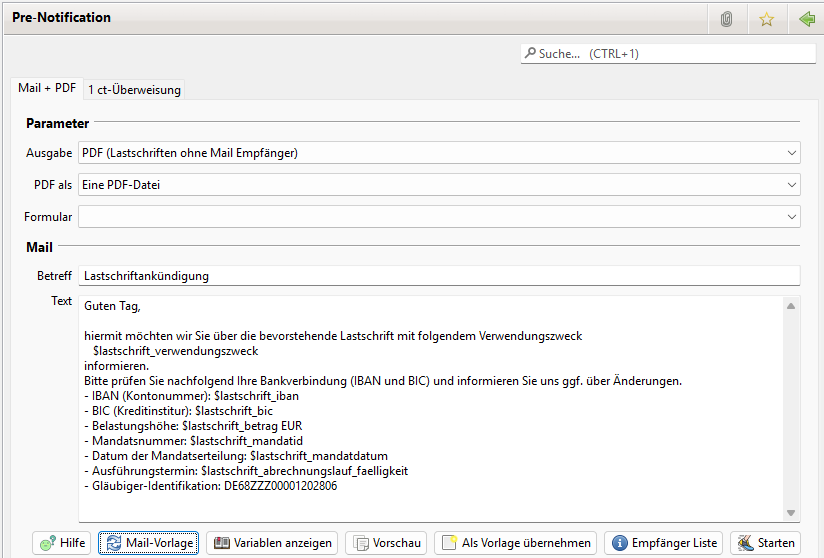Open the Vorschau preview button
This screenshot has width=824, height=558.
[385, 543]
